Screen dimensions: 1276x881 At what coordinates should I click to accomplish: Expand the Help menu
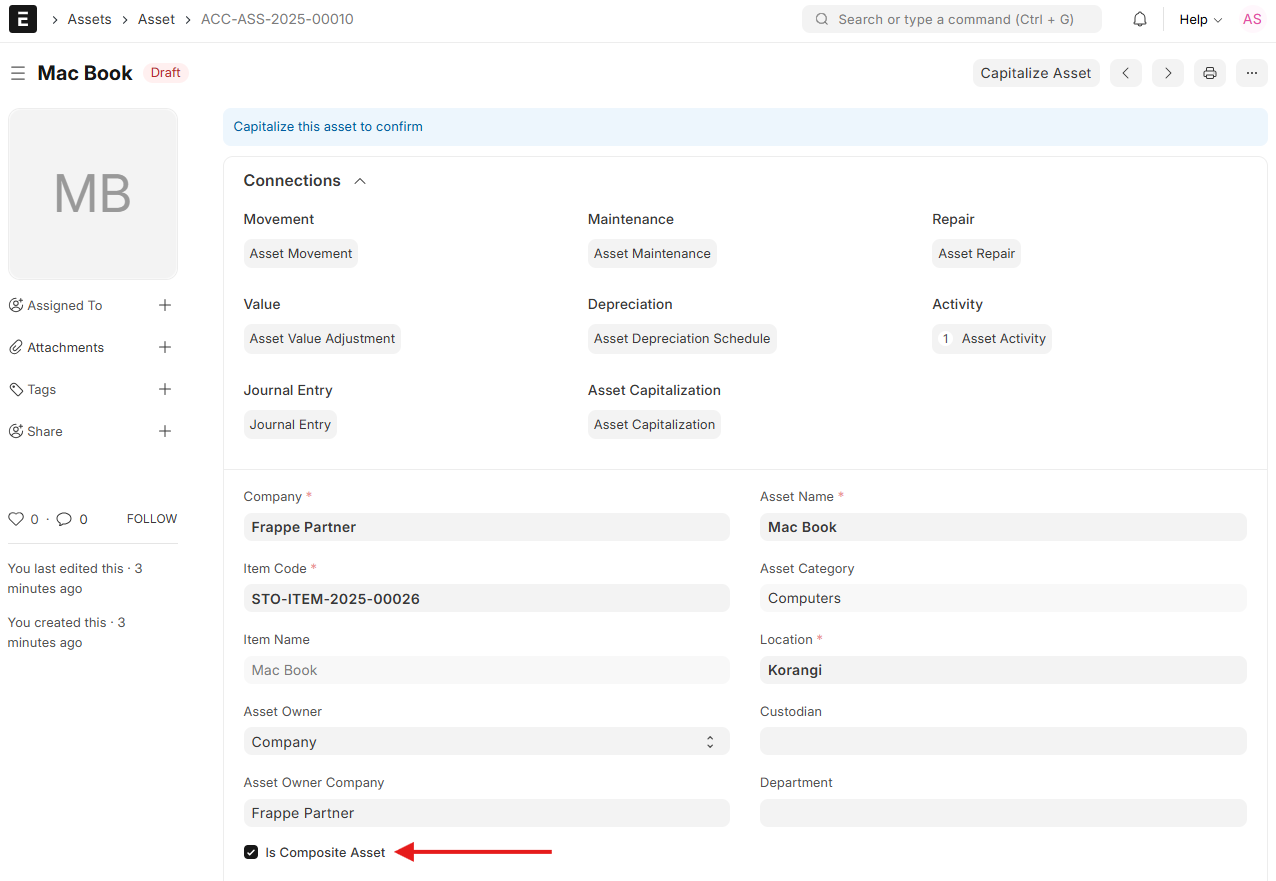(x=1200, y=20)
